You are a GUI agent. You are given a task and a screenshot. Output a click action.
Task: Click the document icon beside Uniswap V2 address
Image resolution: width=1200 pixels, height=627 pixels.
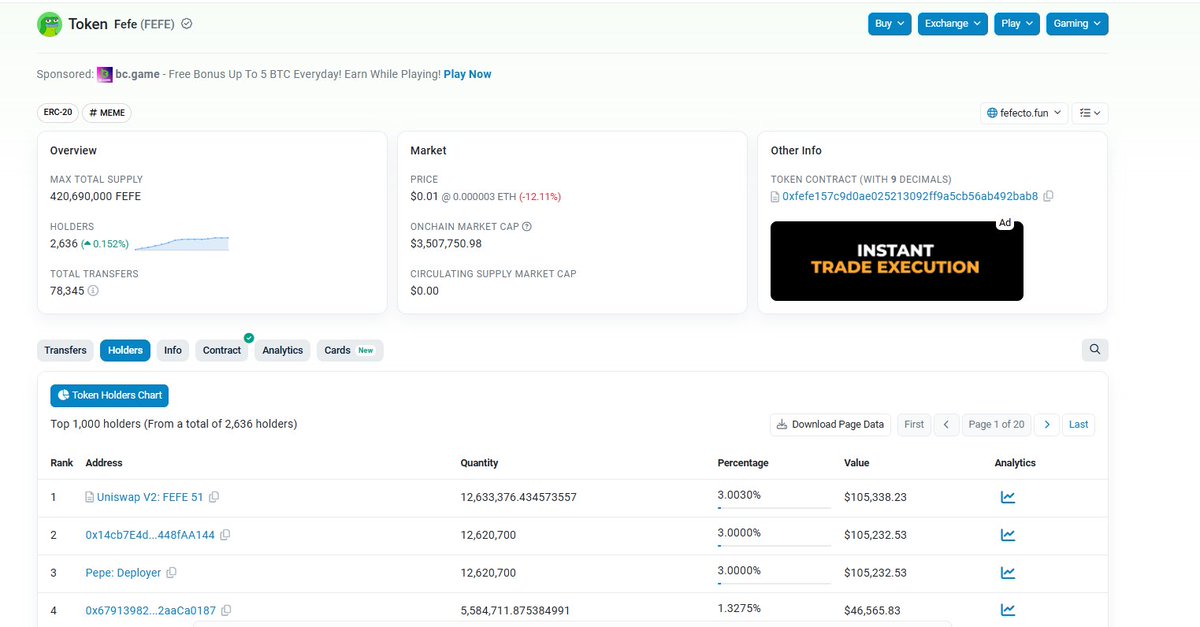click(x=90, y=497)
